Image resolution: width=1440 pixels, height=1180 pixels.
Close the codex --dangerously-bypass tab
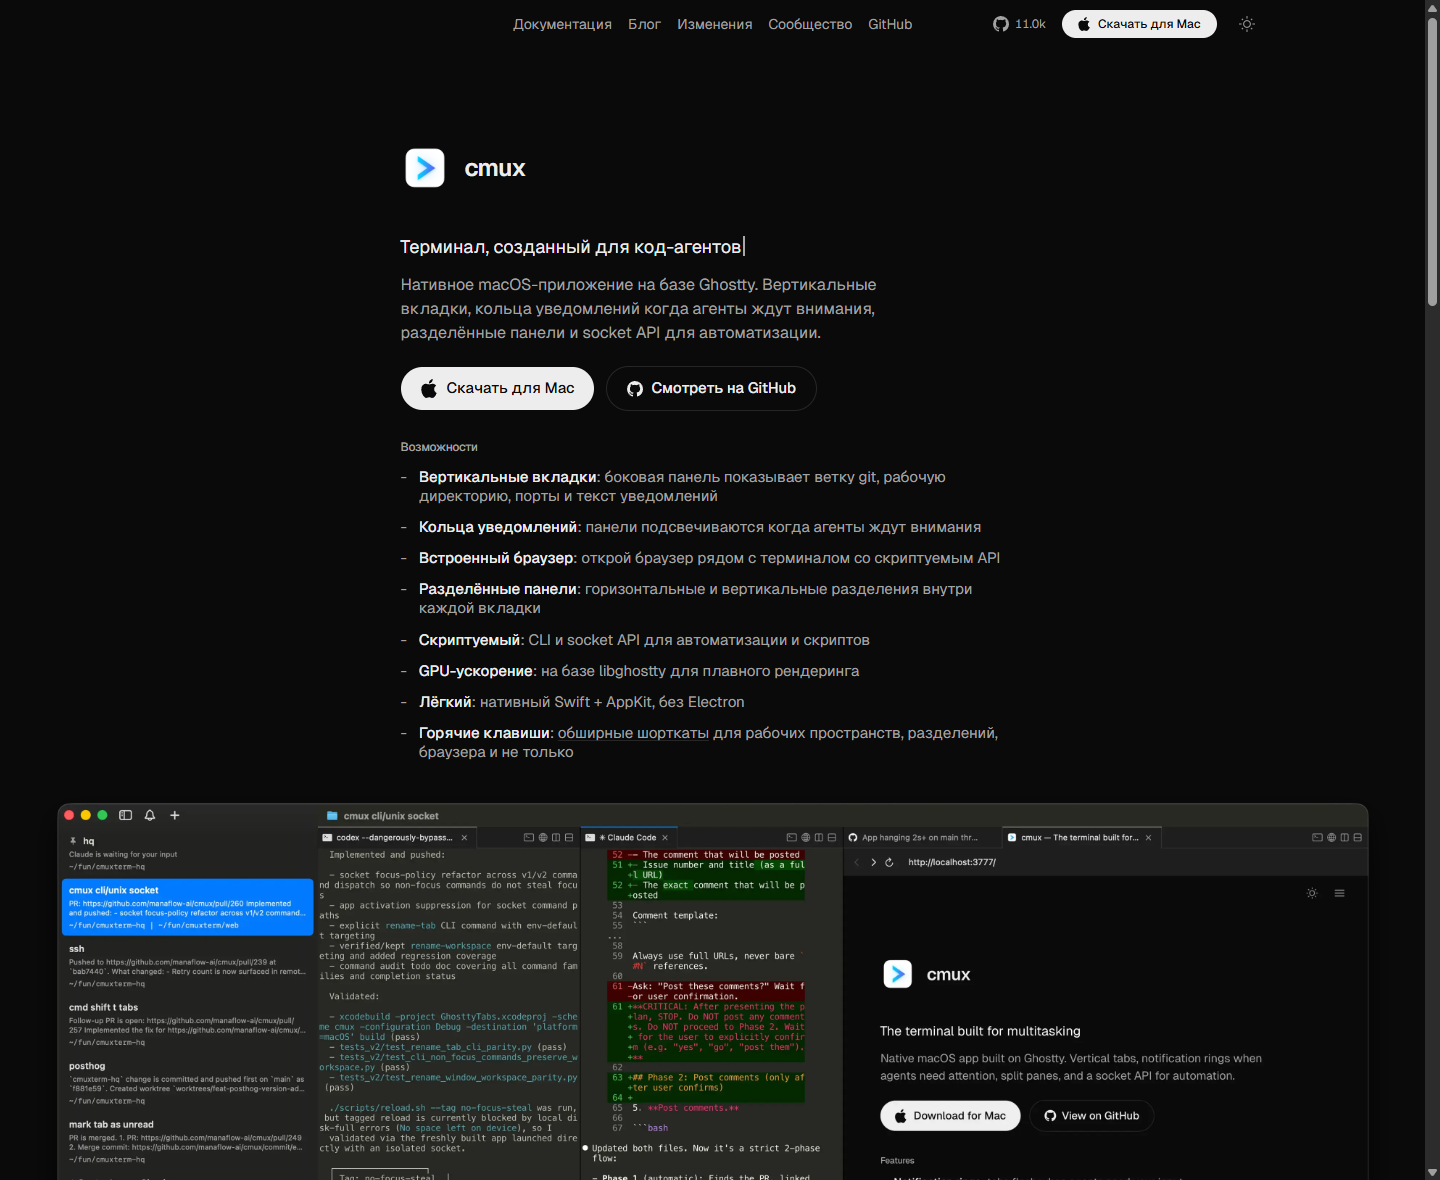pyautogui.click(x=464, y=837)
